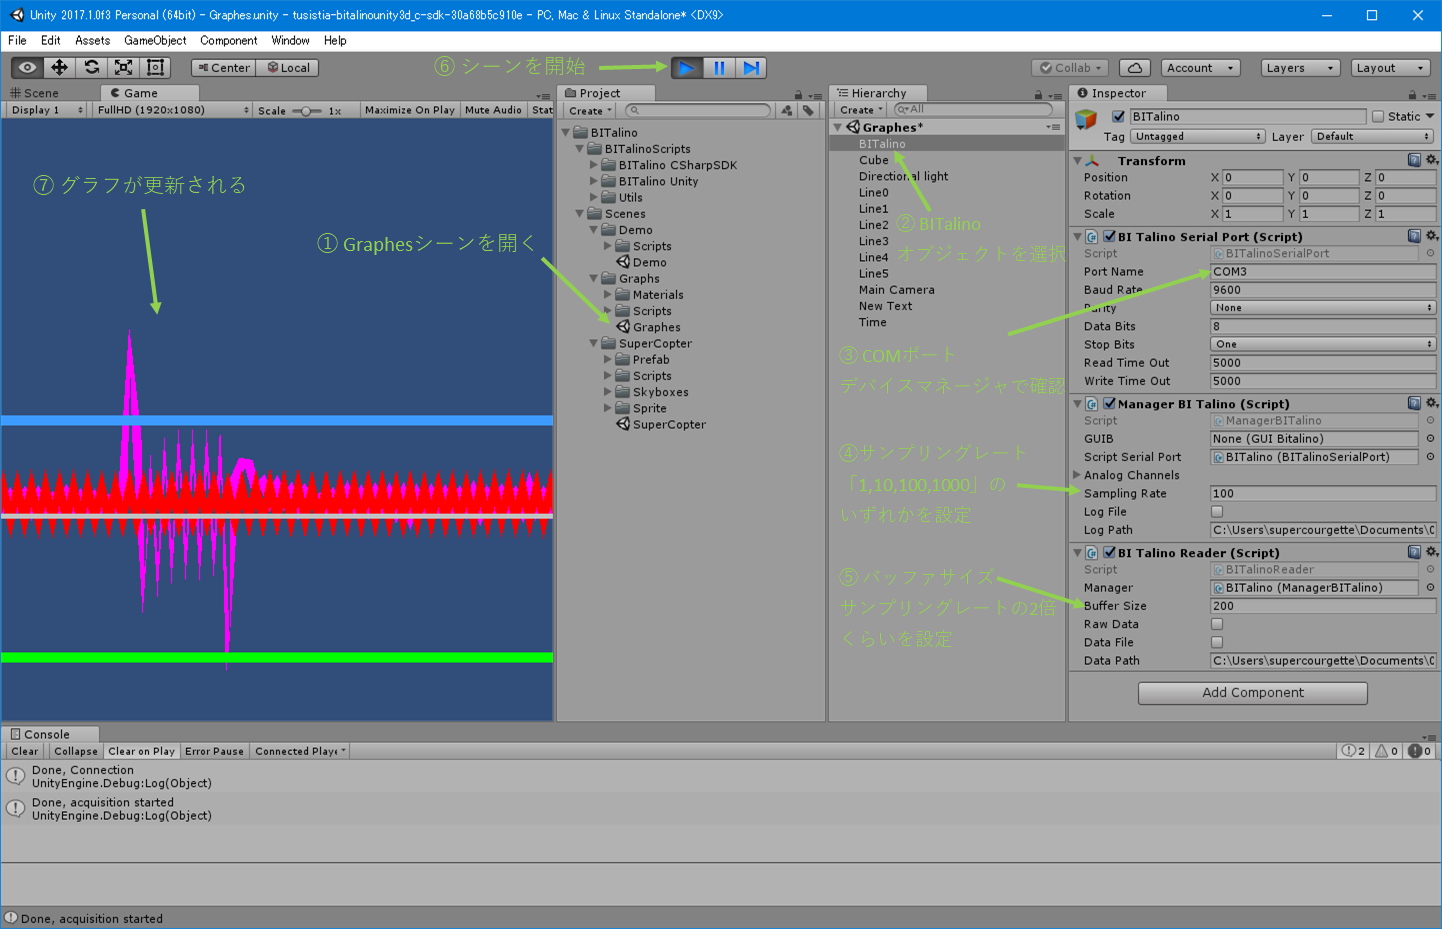
Task: Open the Layer dropdown showing Default
Action: [x=1373, y=137]
